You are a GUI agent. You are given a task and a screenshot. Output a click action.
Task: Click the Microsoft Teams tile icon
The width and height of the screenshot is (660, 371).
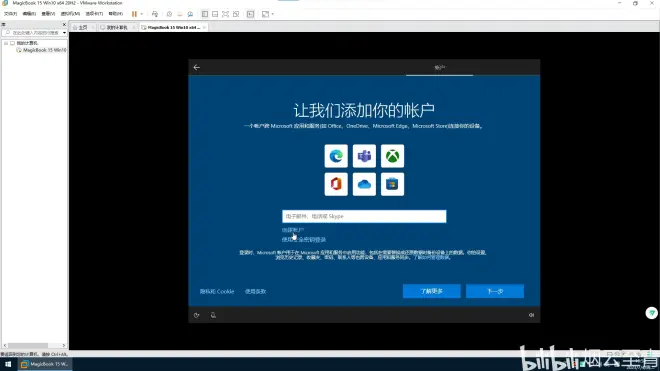pyautogui.click(x=364, y=156)
